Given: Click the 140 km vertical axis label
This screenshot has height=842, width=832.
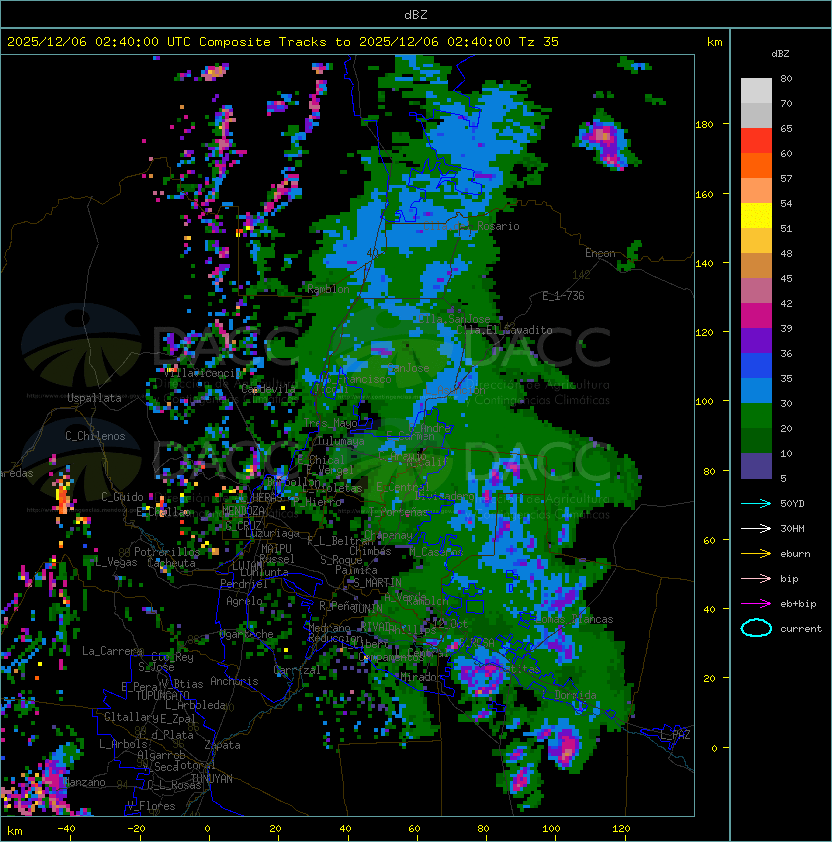Looking at the screenshot, I should click(x=704, y=263).
